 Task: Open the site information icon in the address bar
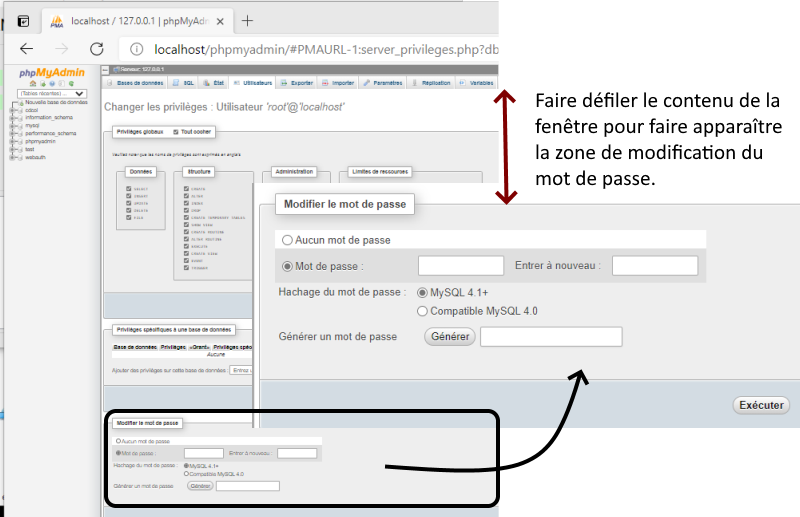click(x=136, y=49)
